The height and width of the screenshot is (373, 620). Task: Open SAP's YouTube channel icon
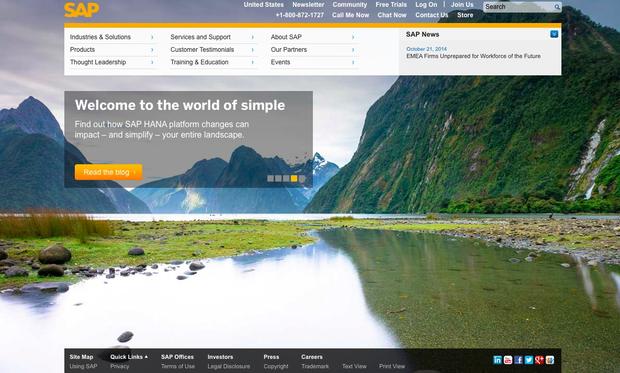coord(508,360)
